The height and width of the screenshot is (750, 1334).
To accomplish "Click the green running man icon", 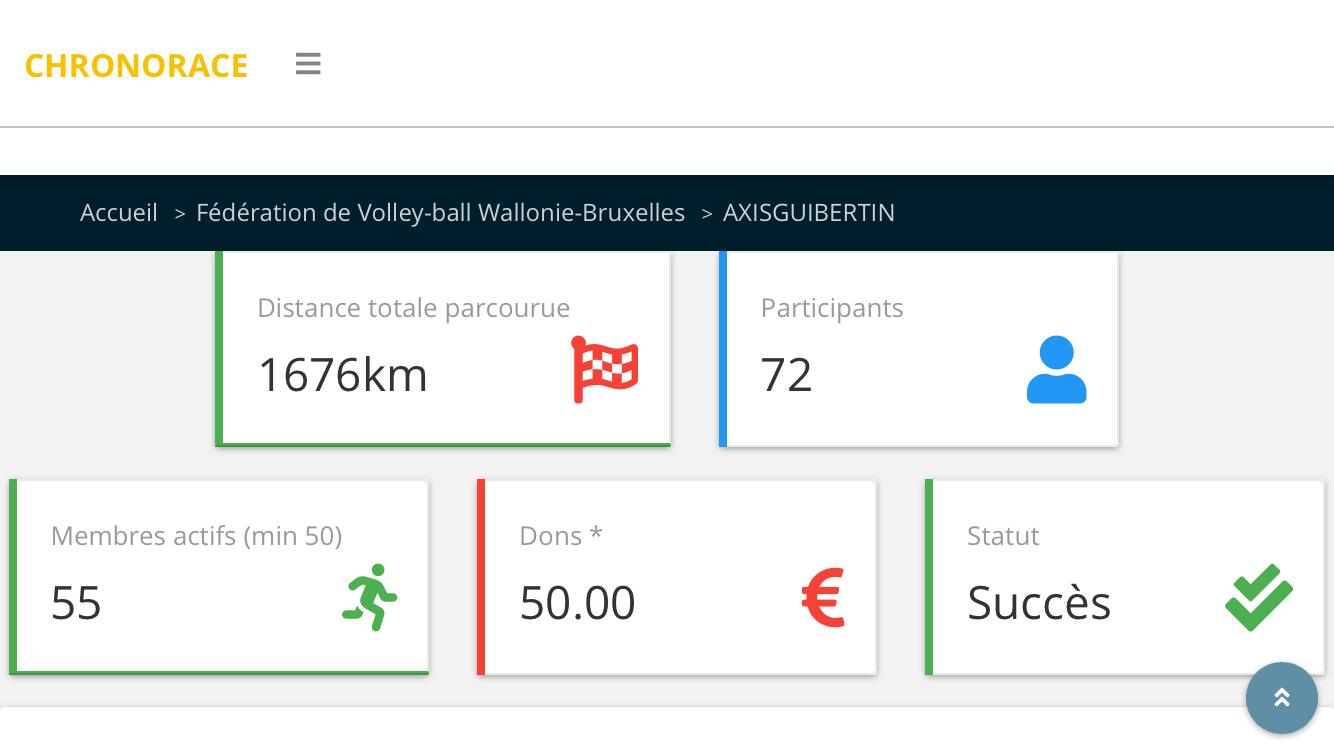I will (370, 598).
